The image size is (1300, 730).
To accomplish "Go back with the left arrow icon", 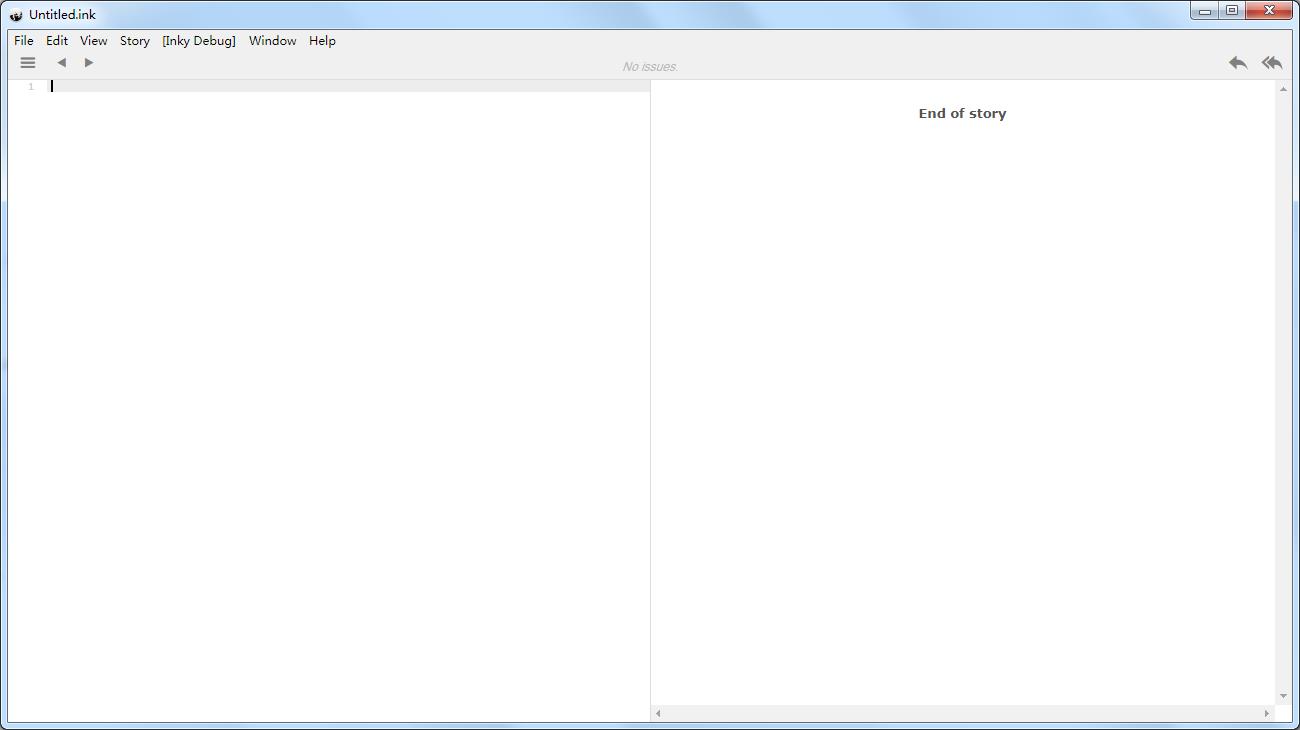I will tap(62, 62).
